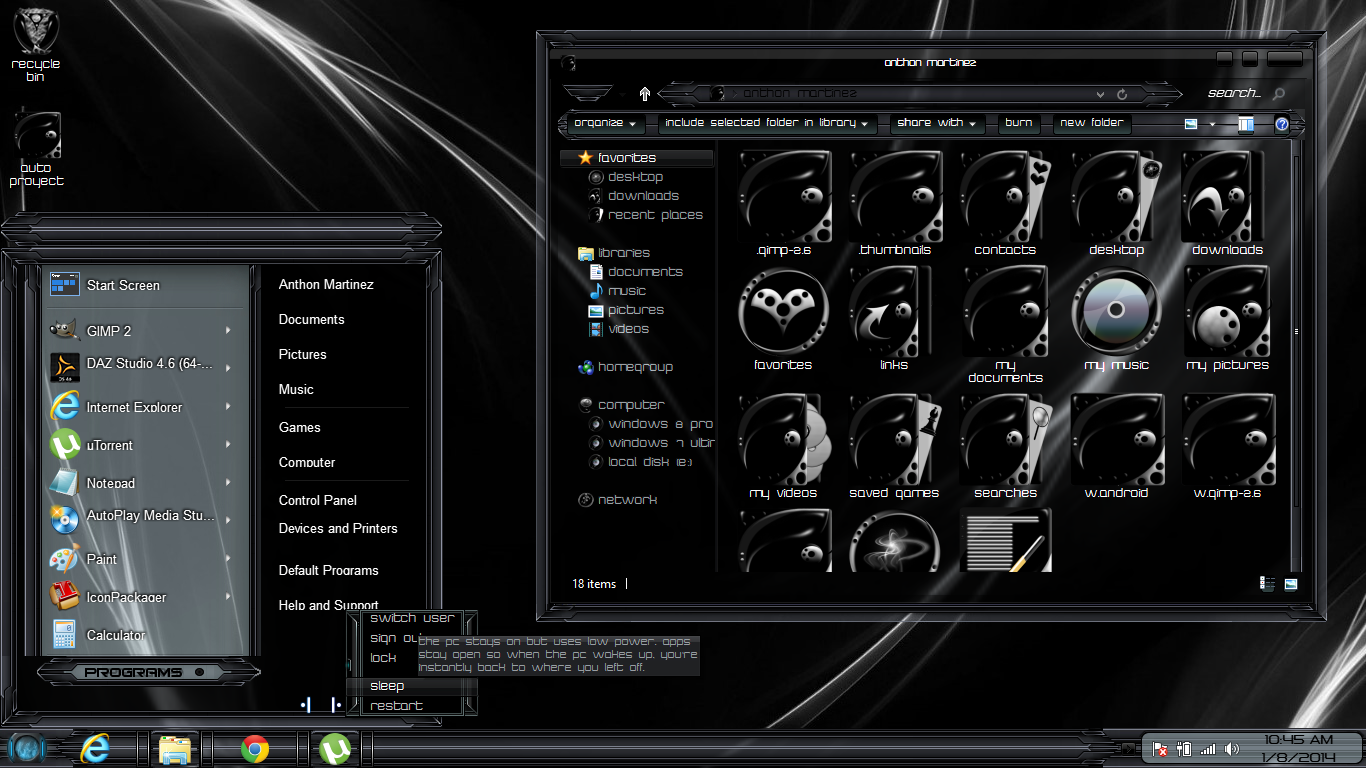Screen dimensions: 1366x768
Task: Click the help question mark icon
Action: click(1282, 125)
